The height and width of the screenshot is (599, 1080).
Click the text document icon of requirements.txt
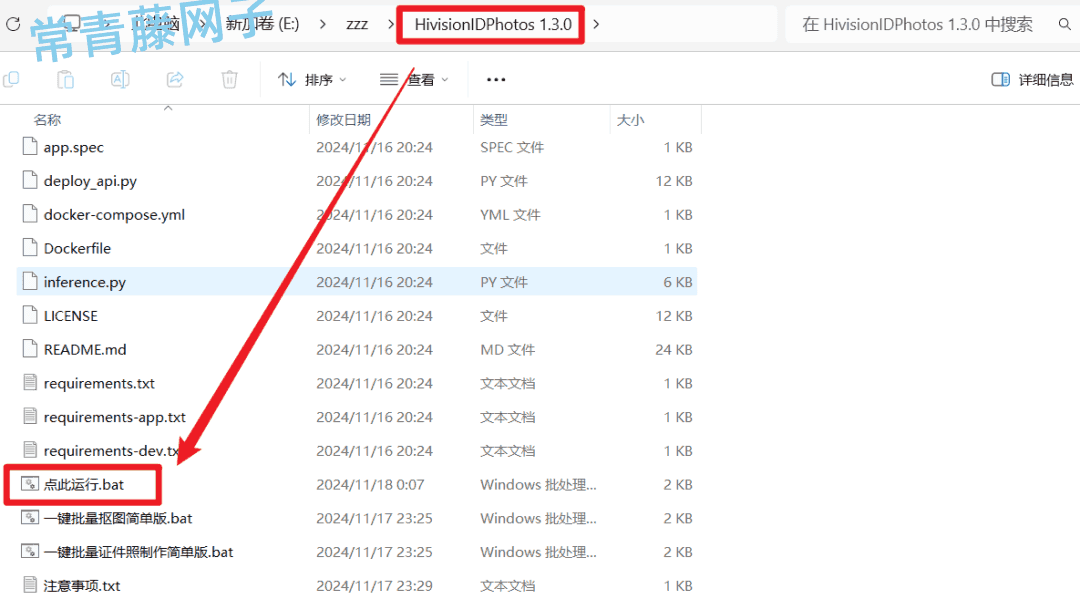point(30,382)
